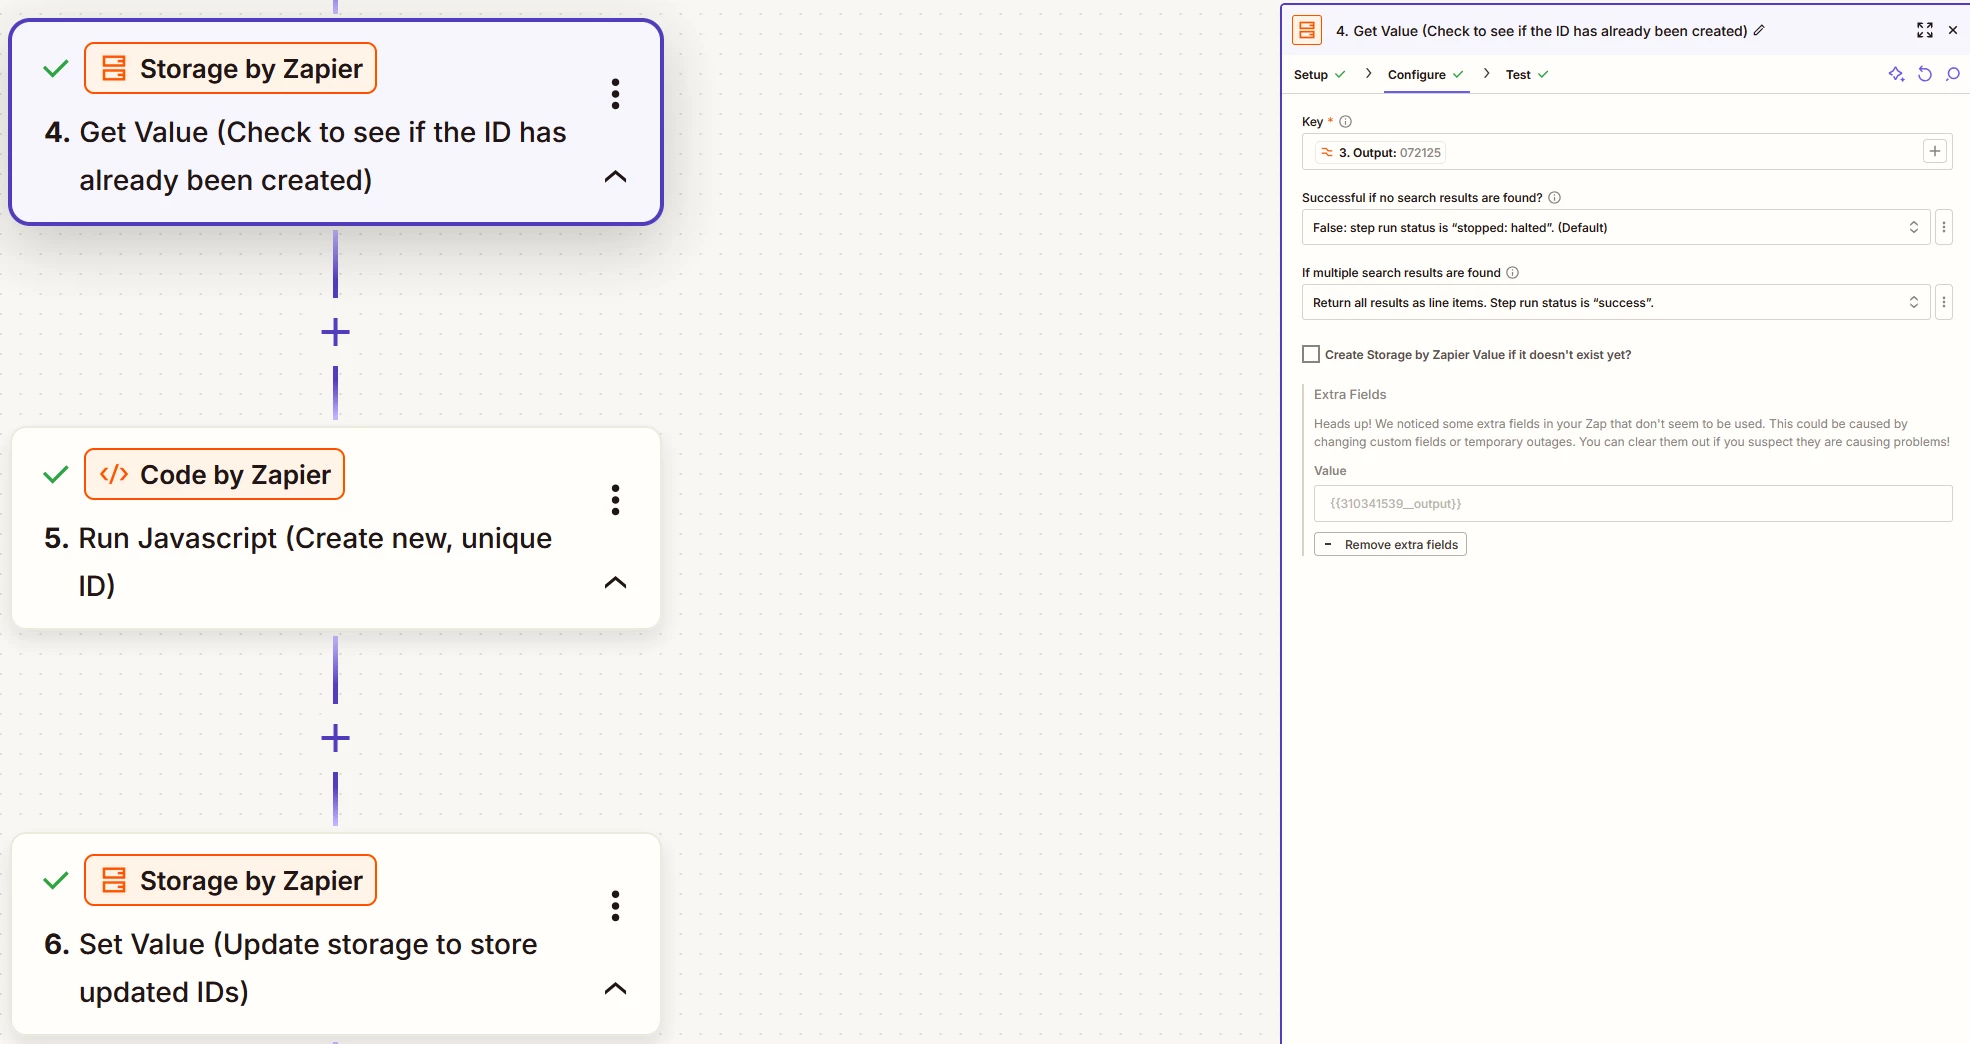
Task: Collapse step 5 Run Javascript card chevron
Action: click(x=615, y=583)
